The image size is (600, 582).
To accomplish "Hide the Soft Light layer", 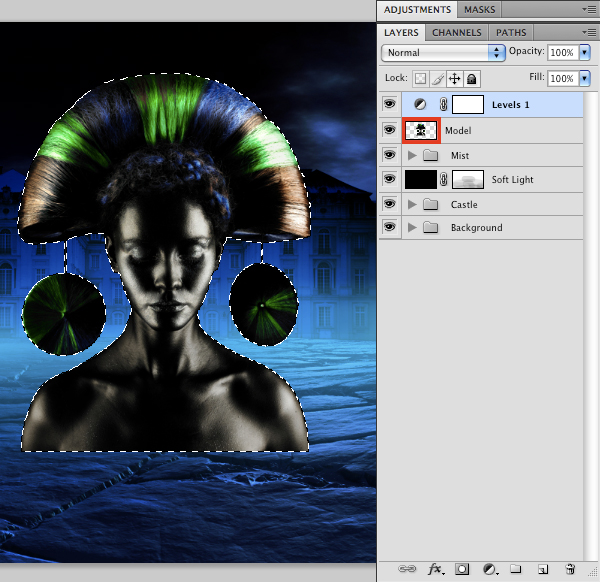I will pos(390,179).
